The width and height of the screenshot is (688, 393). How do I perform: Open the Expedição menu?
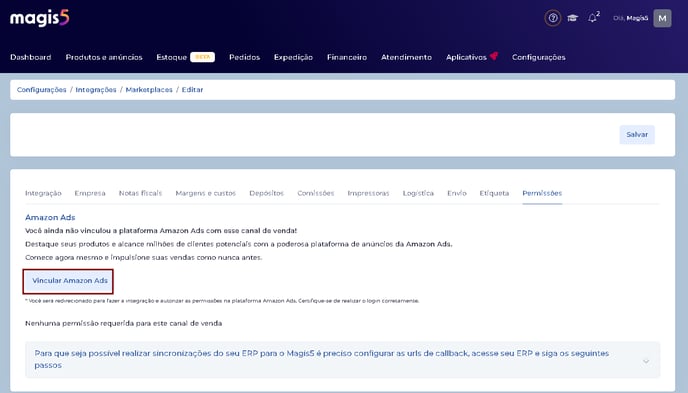click(x=293, y=57)
